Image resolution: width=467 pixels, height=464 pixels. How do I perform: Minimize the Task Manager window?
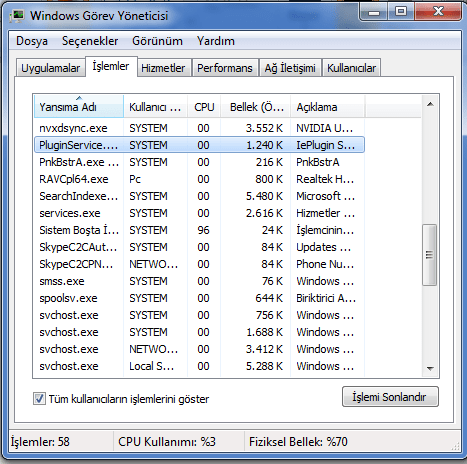click(x=374, y=12)
